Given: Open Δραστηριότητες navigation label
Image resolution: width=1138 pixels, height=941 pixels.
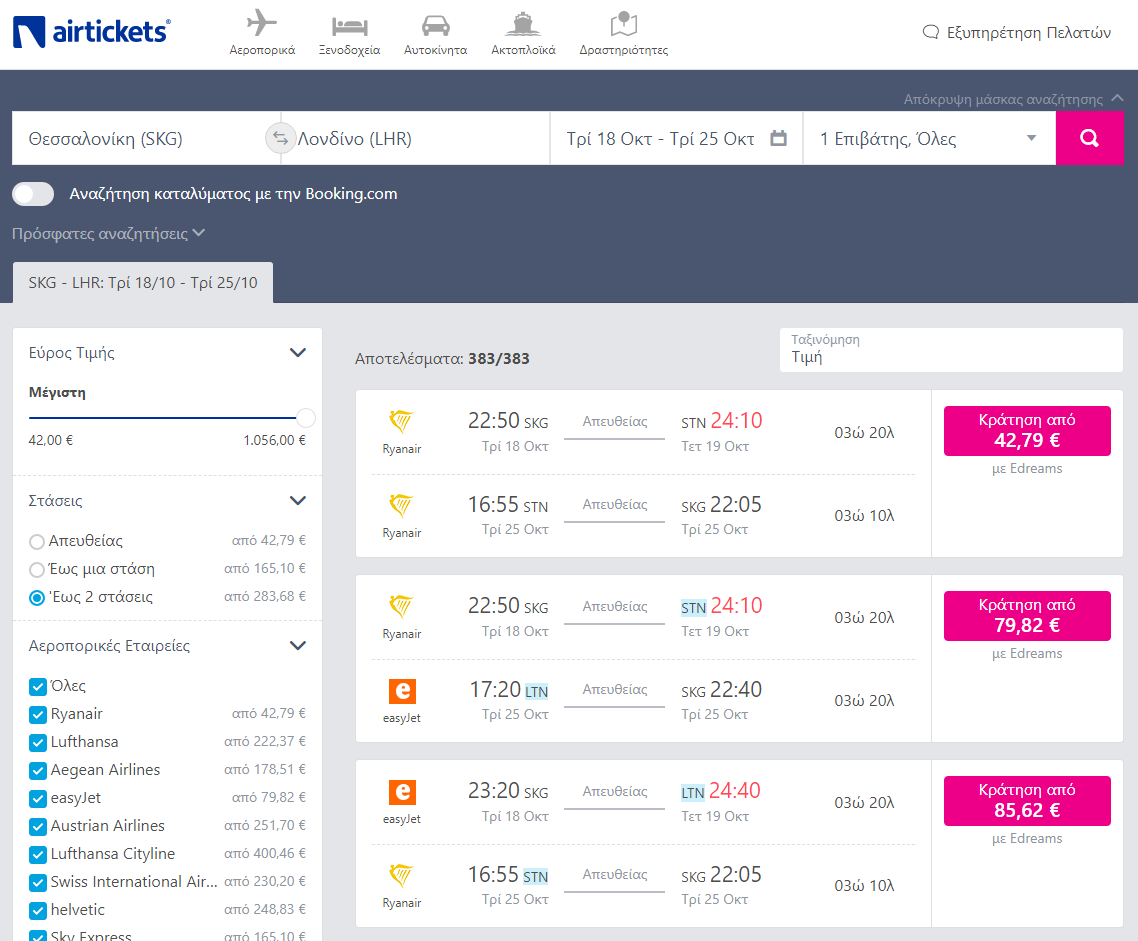Looking at the screenshot, I should coord(623,50).
